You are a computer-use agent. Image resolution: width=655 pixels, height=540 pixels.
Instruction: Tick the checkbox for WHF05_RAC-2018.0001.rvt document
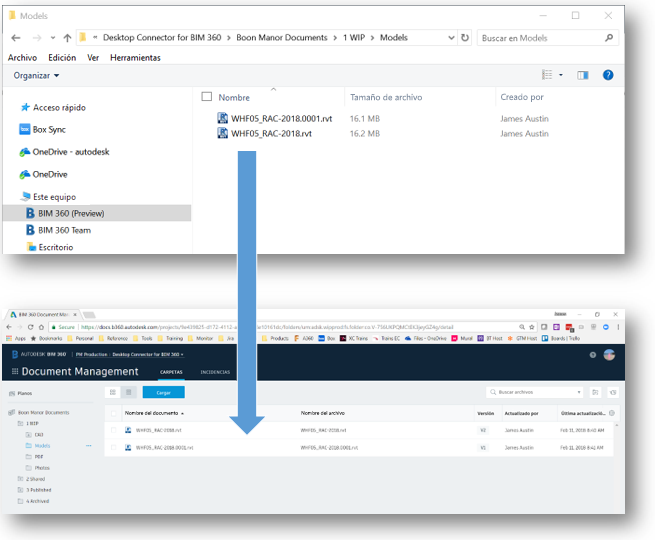pos(114,448)
